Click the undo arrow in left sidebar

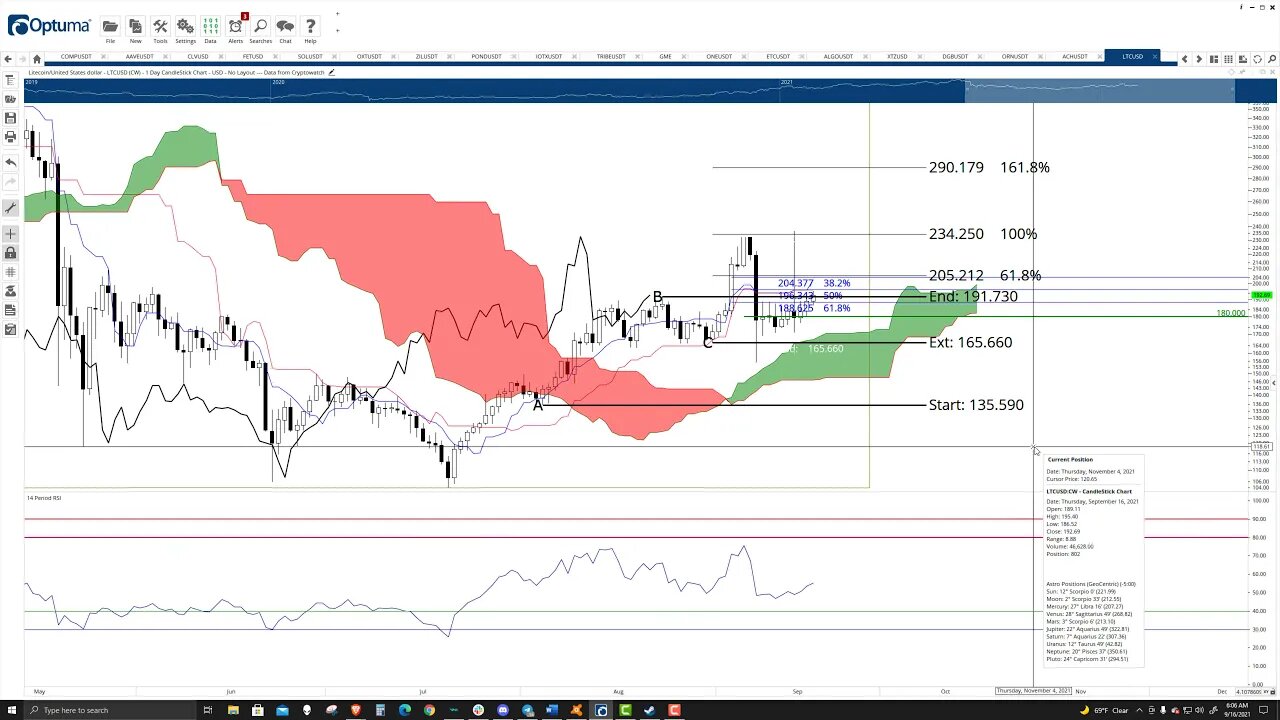tap(10, 162)
